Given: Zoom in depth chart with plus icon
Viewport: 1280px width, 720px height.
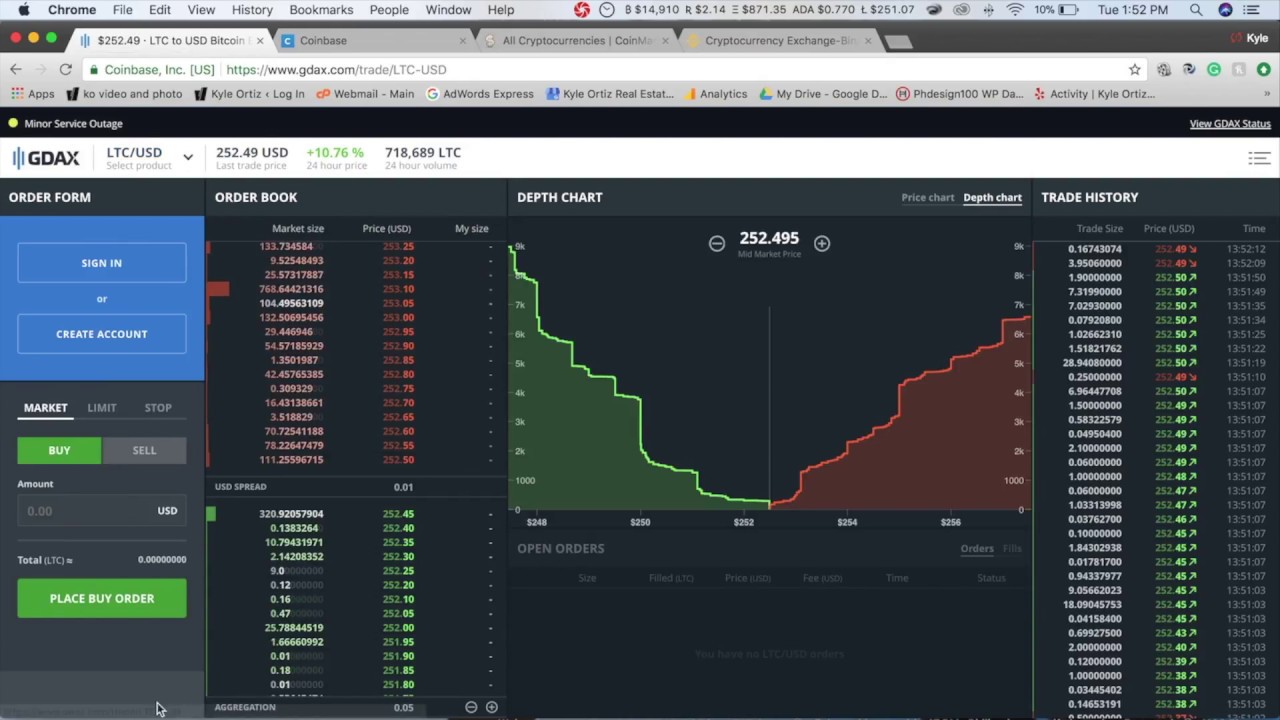Looking at the screenshot, I should click(821, 243).
